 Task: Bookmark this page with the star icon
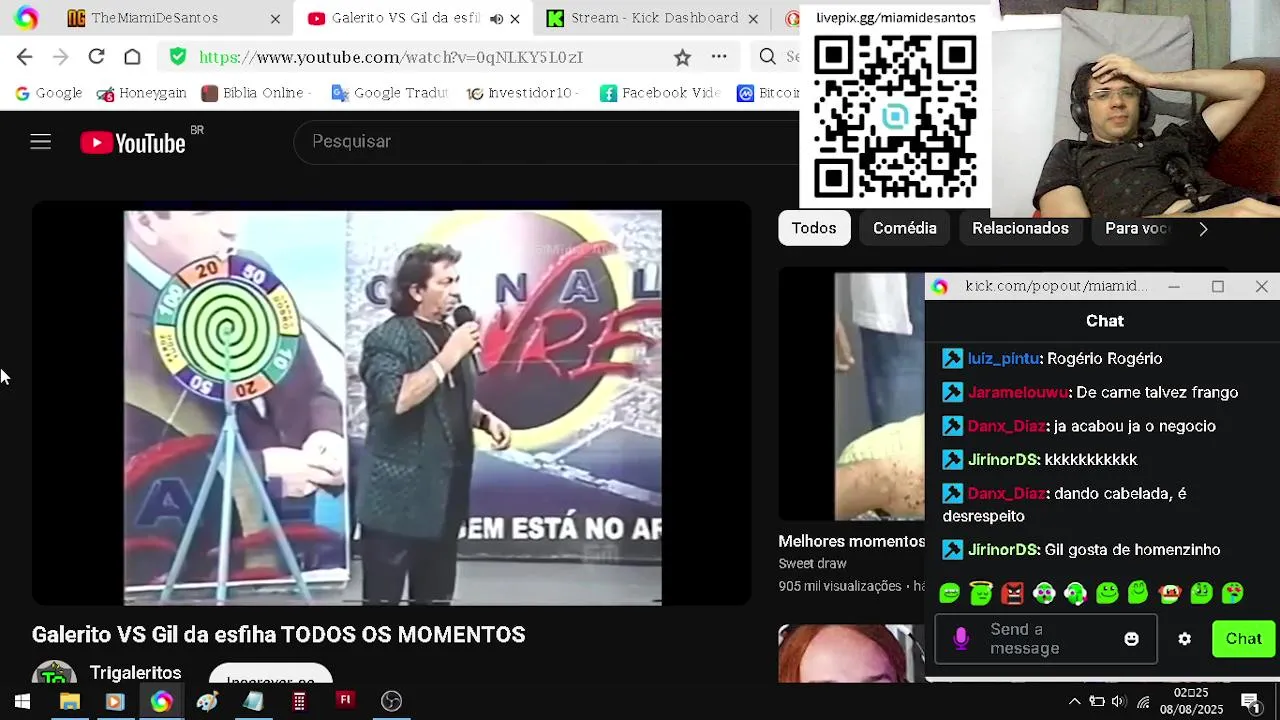pyautogui.click(x=682, y=57)
